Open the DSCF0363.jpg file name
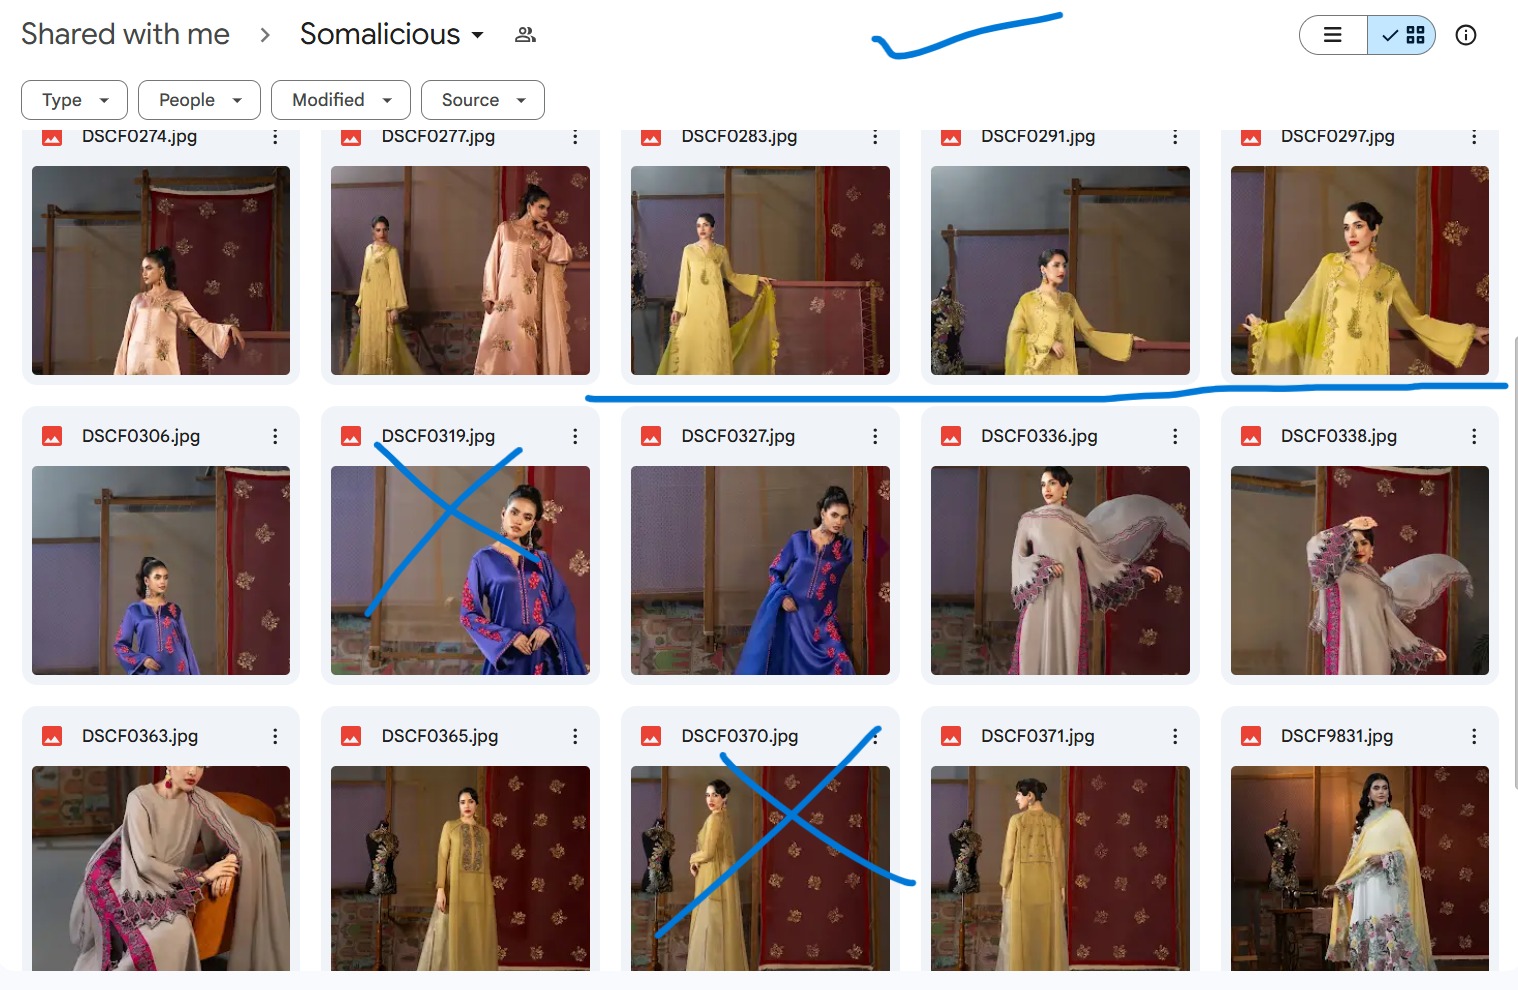The image size is (1518, 990). click(140, 736)
